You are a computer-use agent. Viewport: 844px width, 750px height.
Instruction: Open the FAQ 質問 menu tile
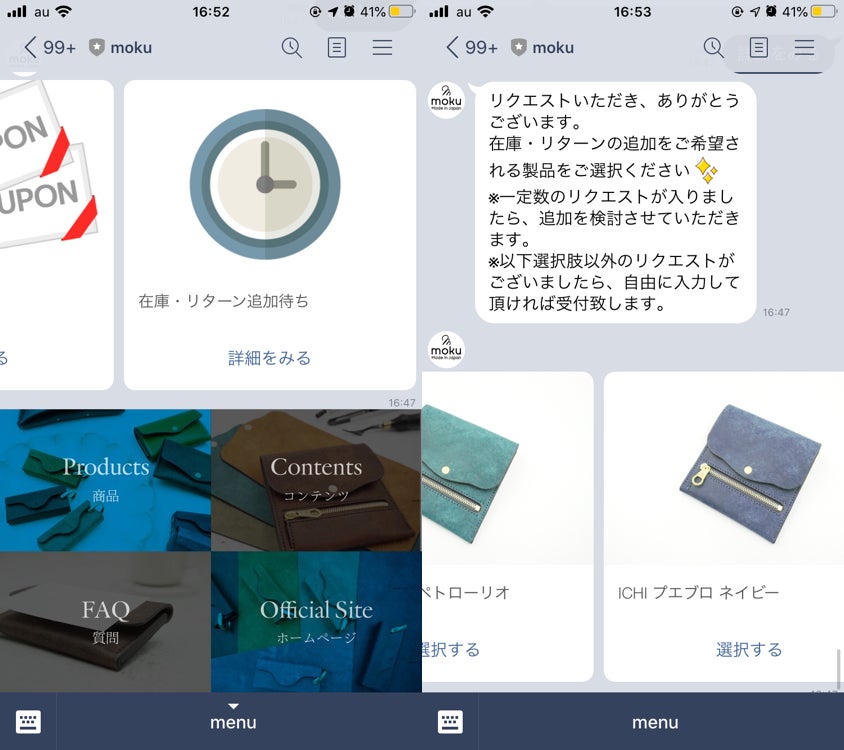(106, 622)
